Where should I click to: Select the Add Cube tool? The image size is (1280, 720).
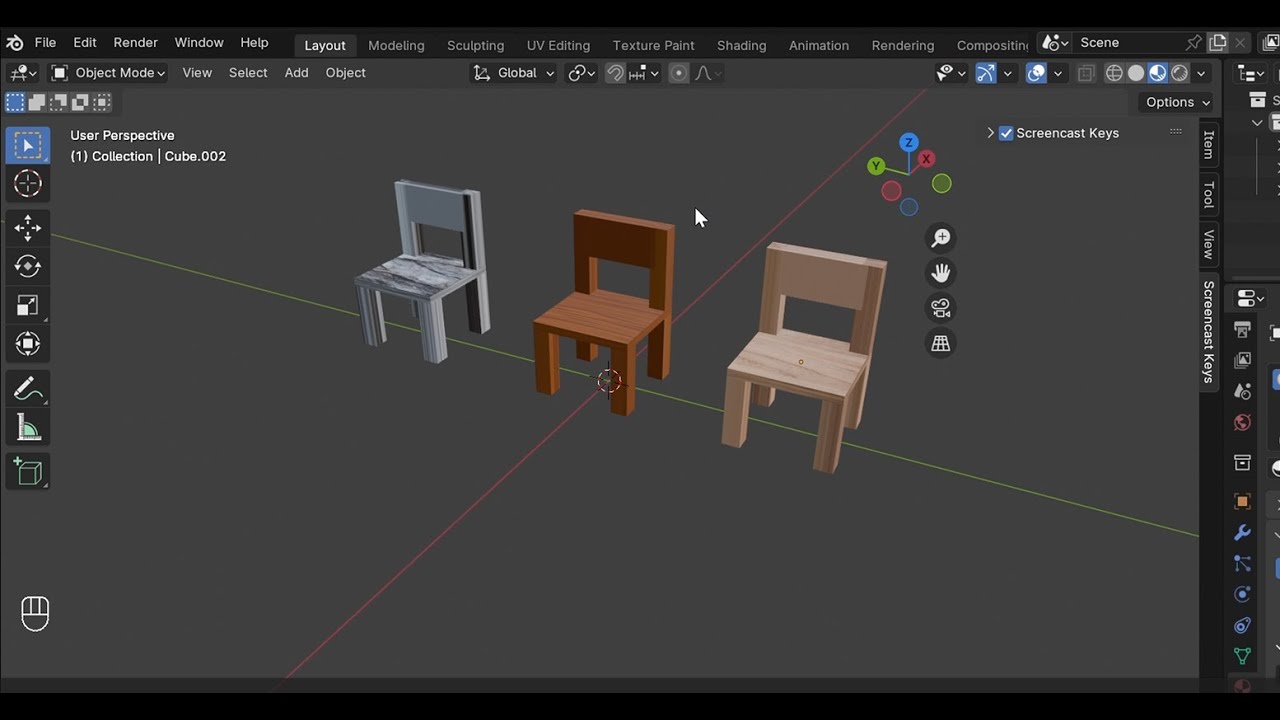coord(28,472)
